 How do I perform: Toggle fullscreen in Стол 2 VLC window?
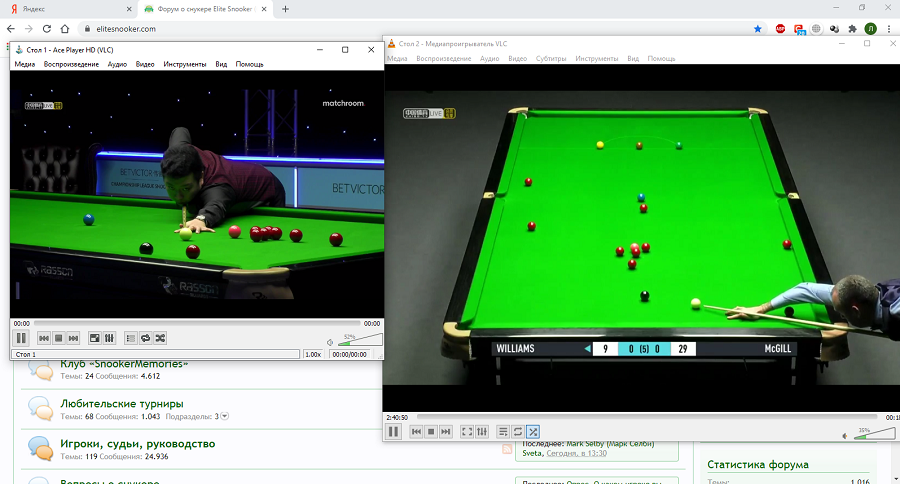click(467, 431)
